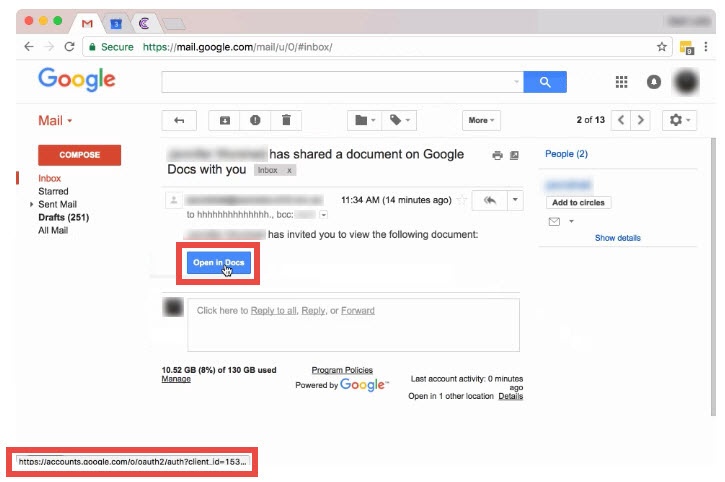Click the Show details link
Screen dimensions: 725x482
[618, 238]
